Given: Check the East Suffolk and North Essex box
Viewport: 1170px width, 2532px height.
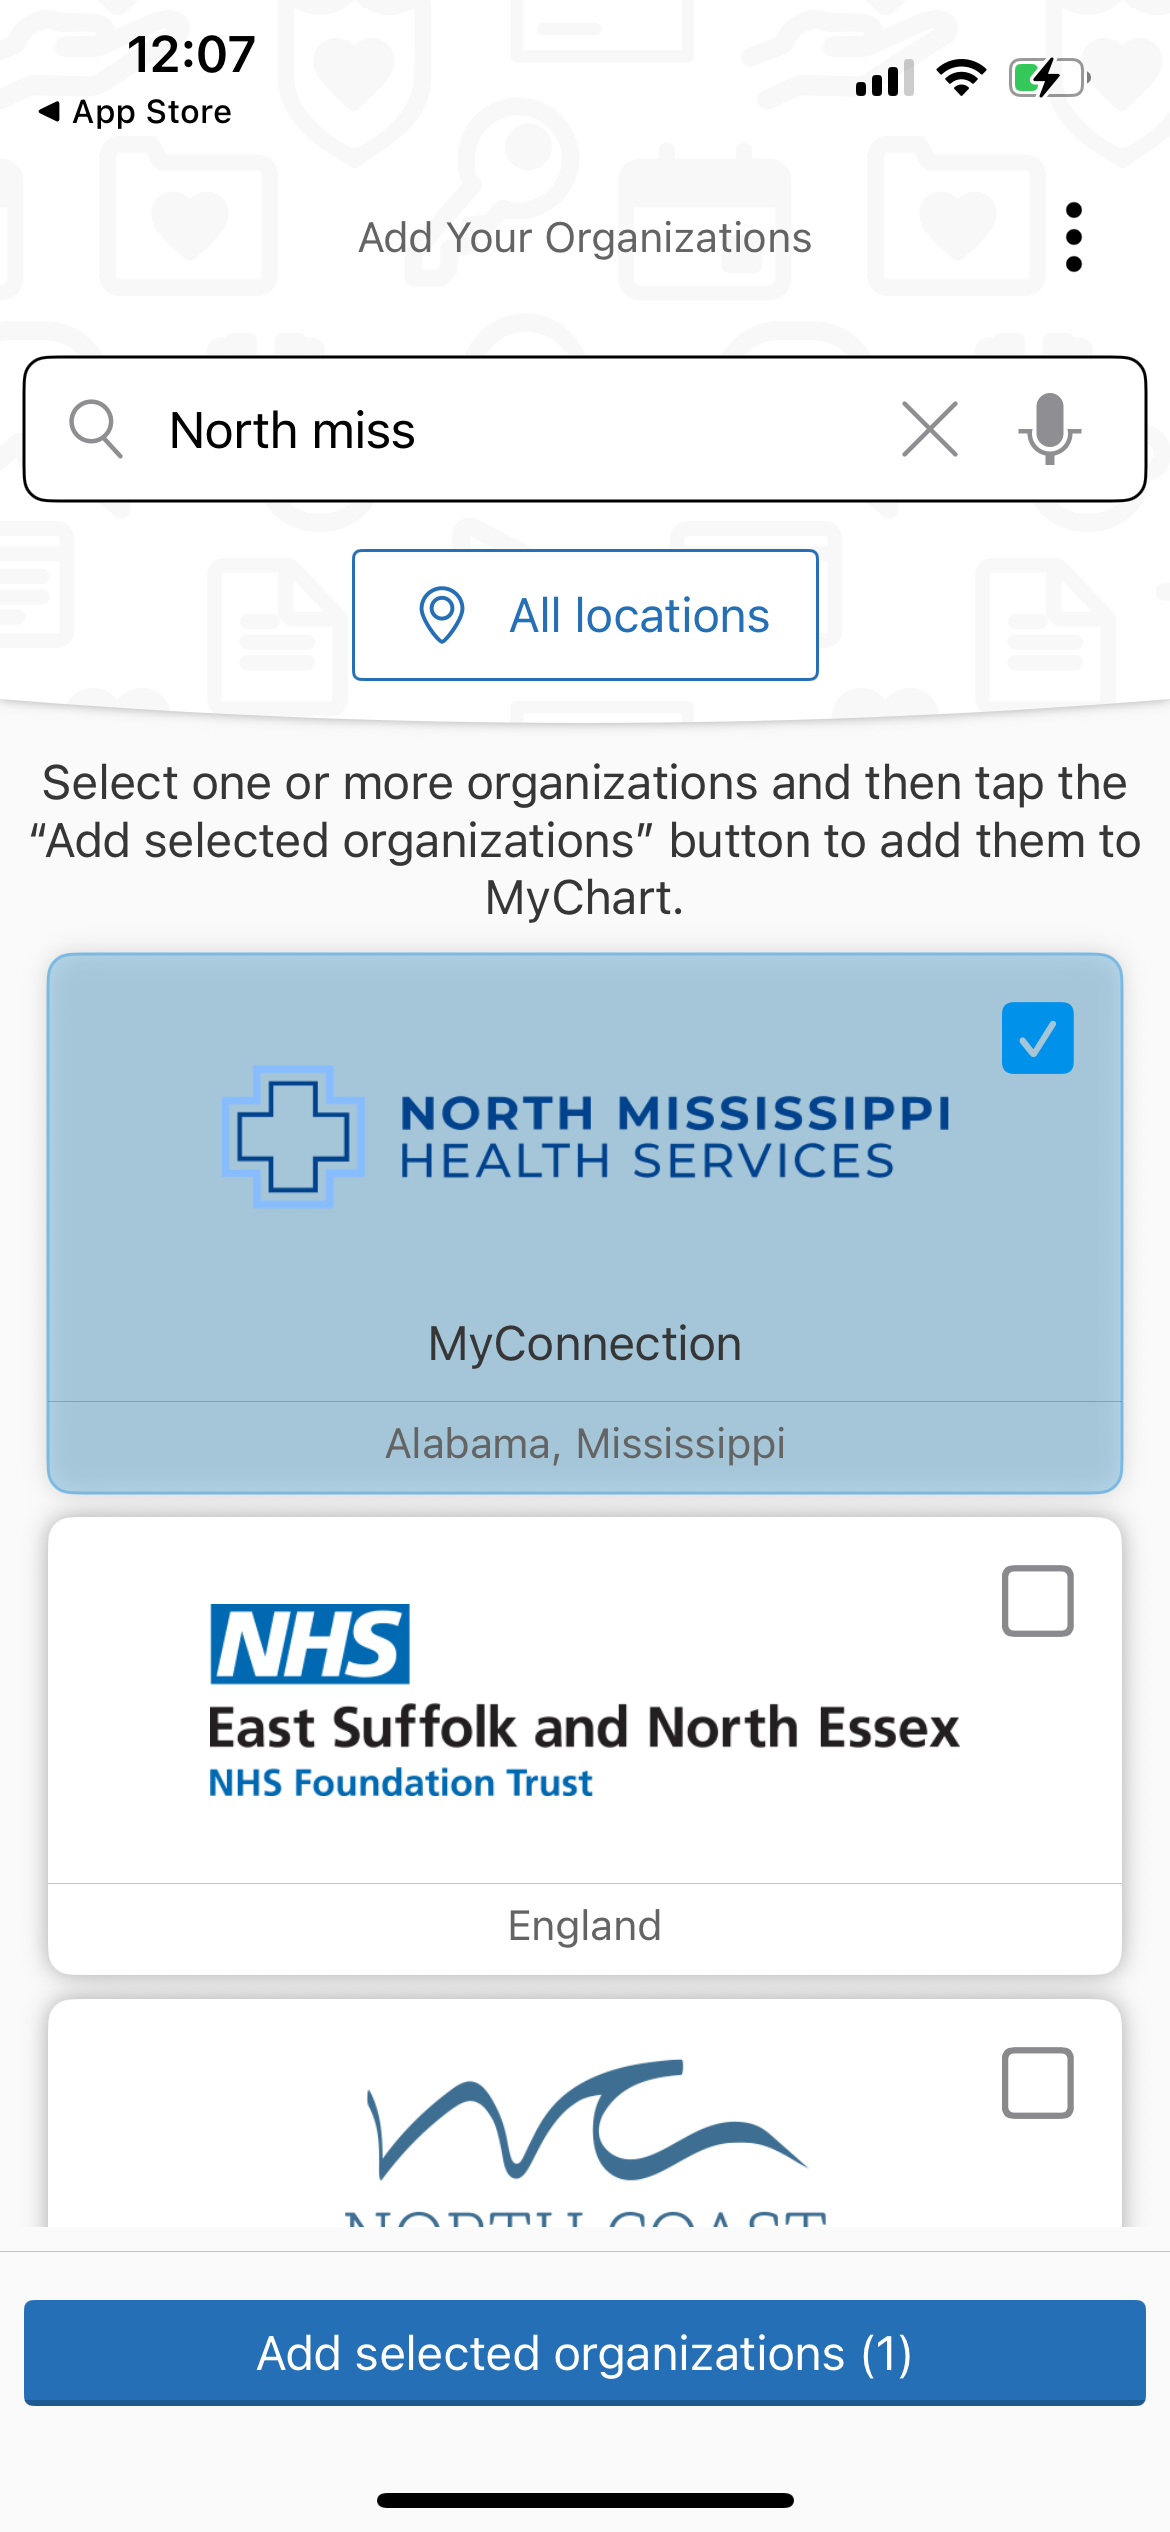Looking at the screenshot, I should pos(1037,1601).
